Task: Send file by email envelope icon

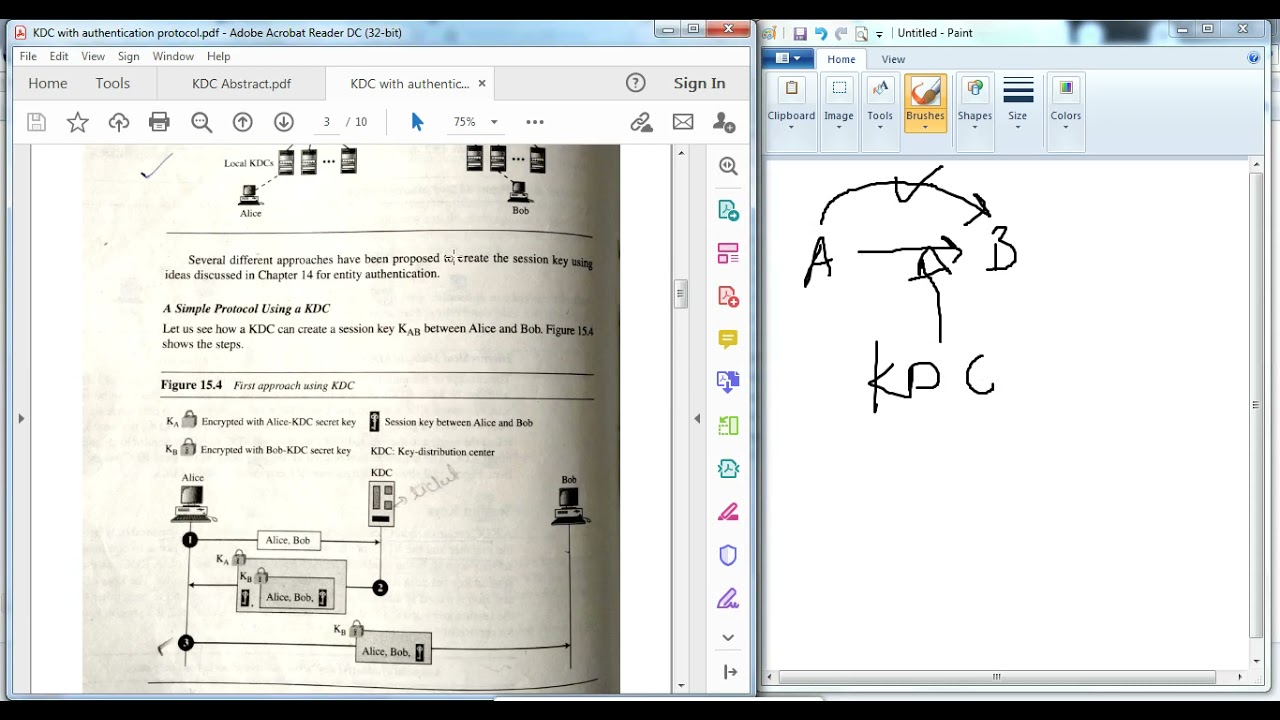Action: [683, 122]
